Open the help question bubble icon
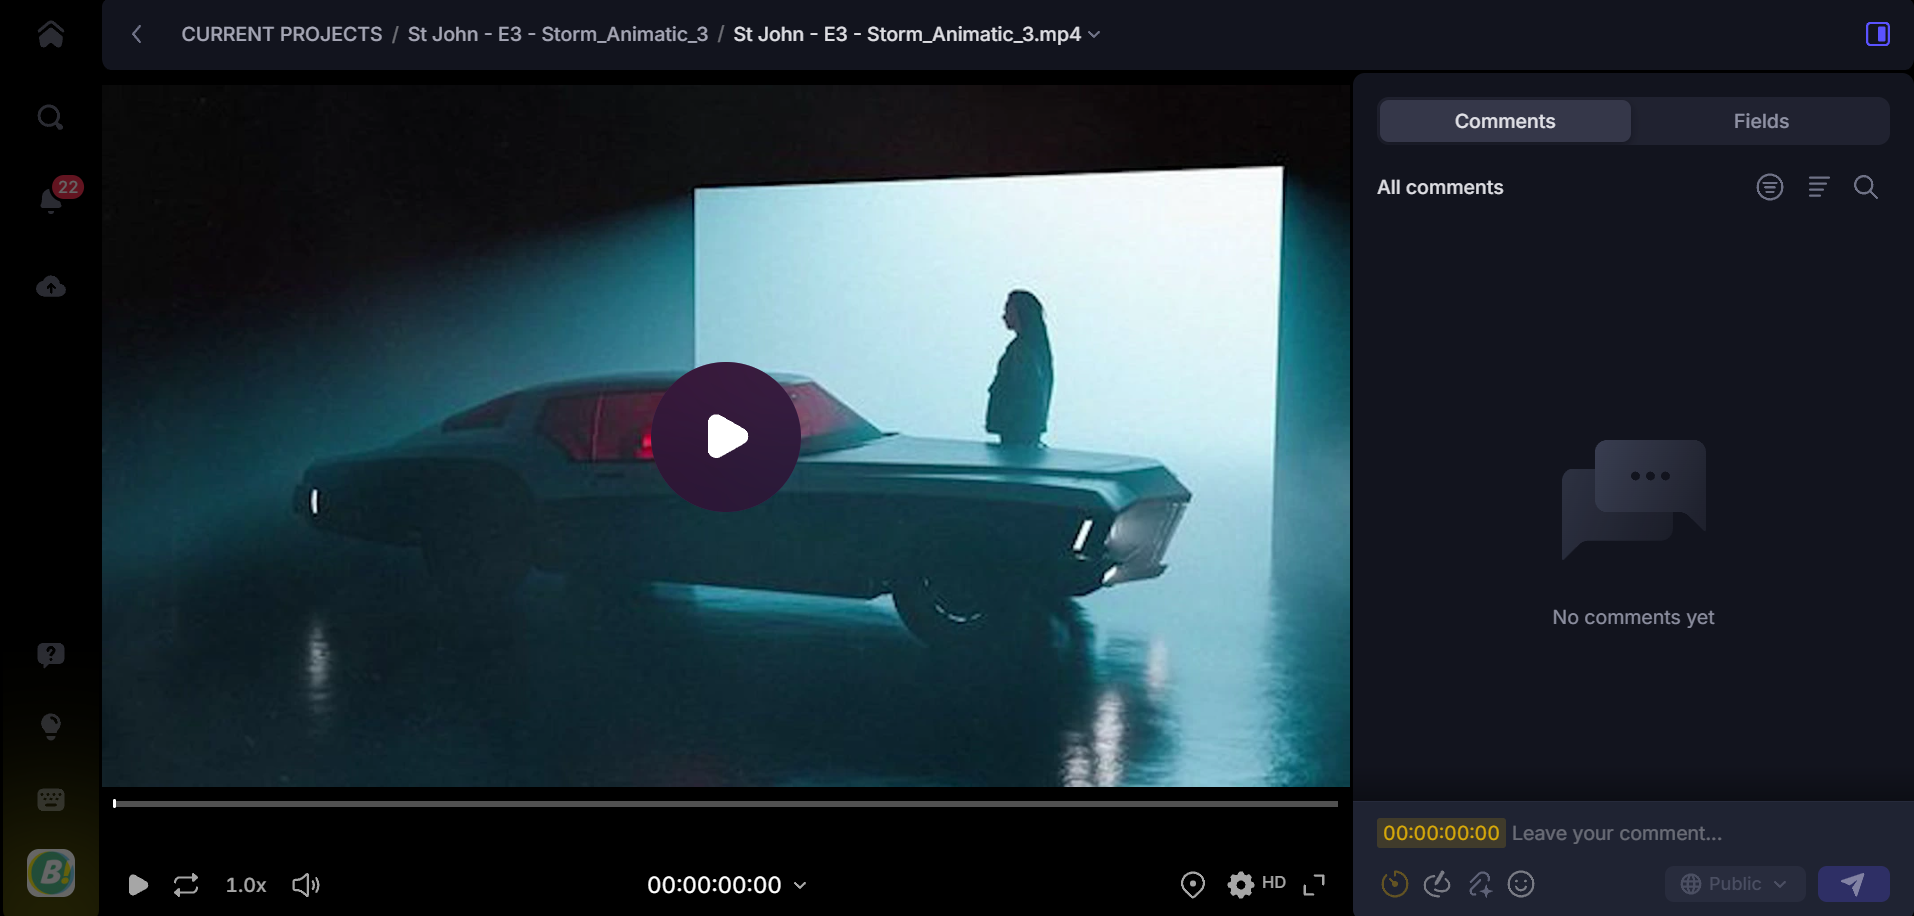 pyautogui.click(x=51, y=655)
